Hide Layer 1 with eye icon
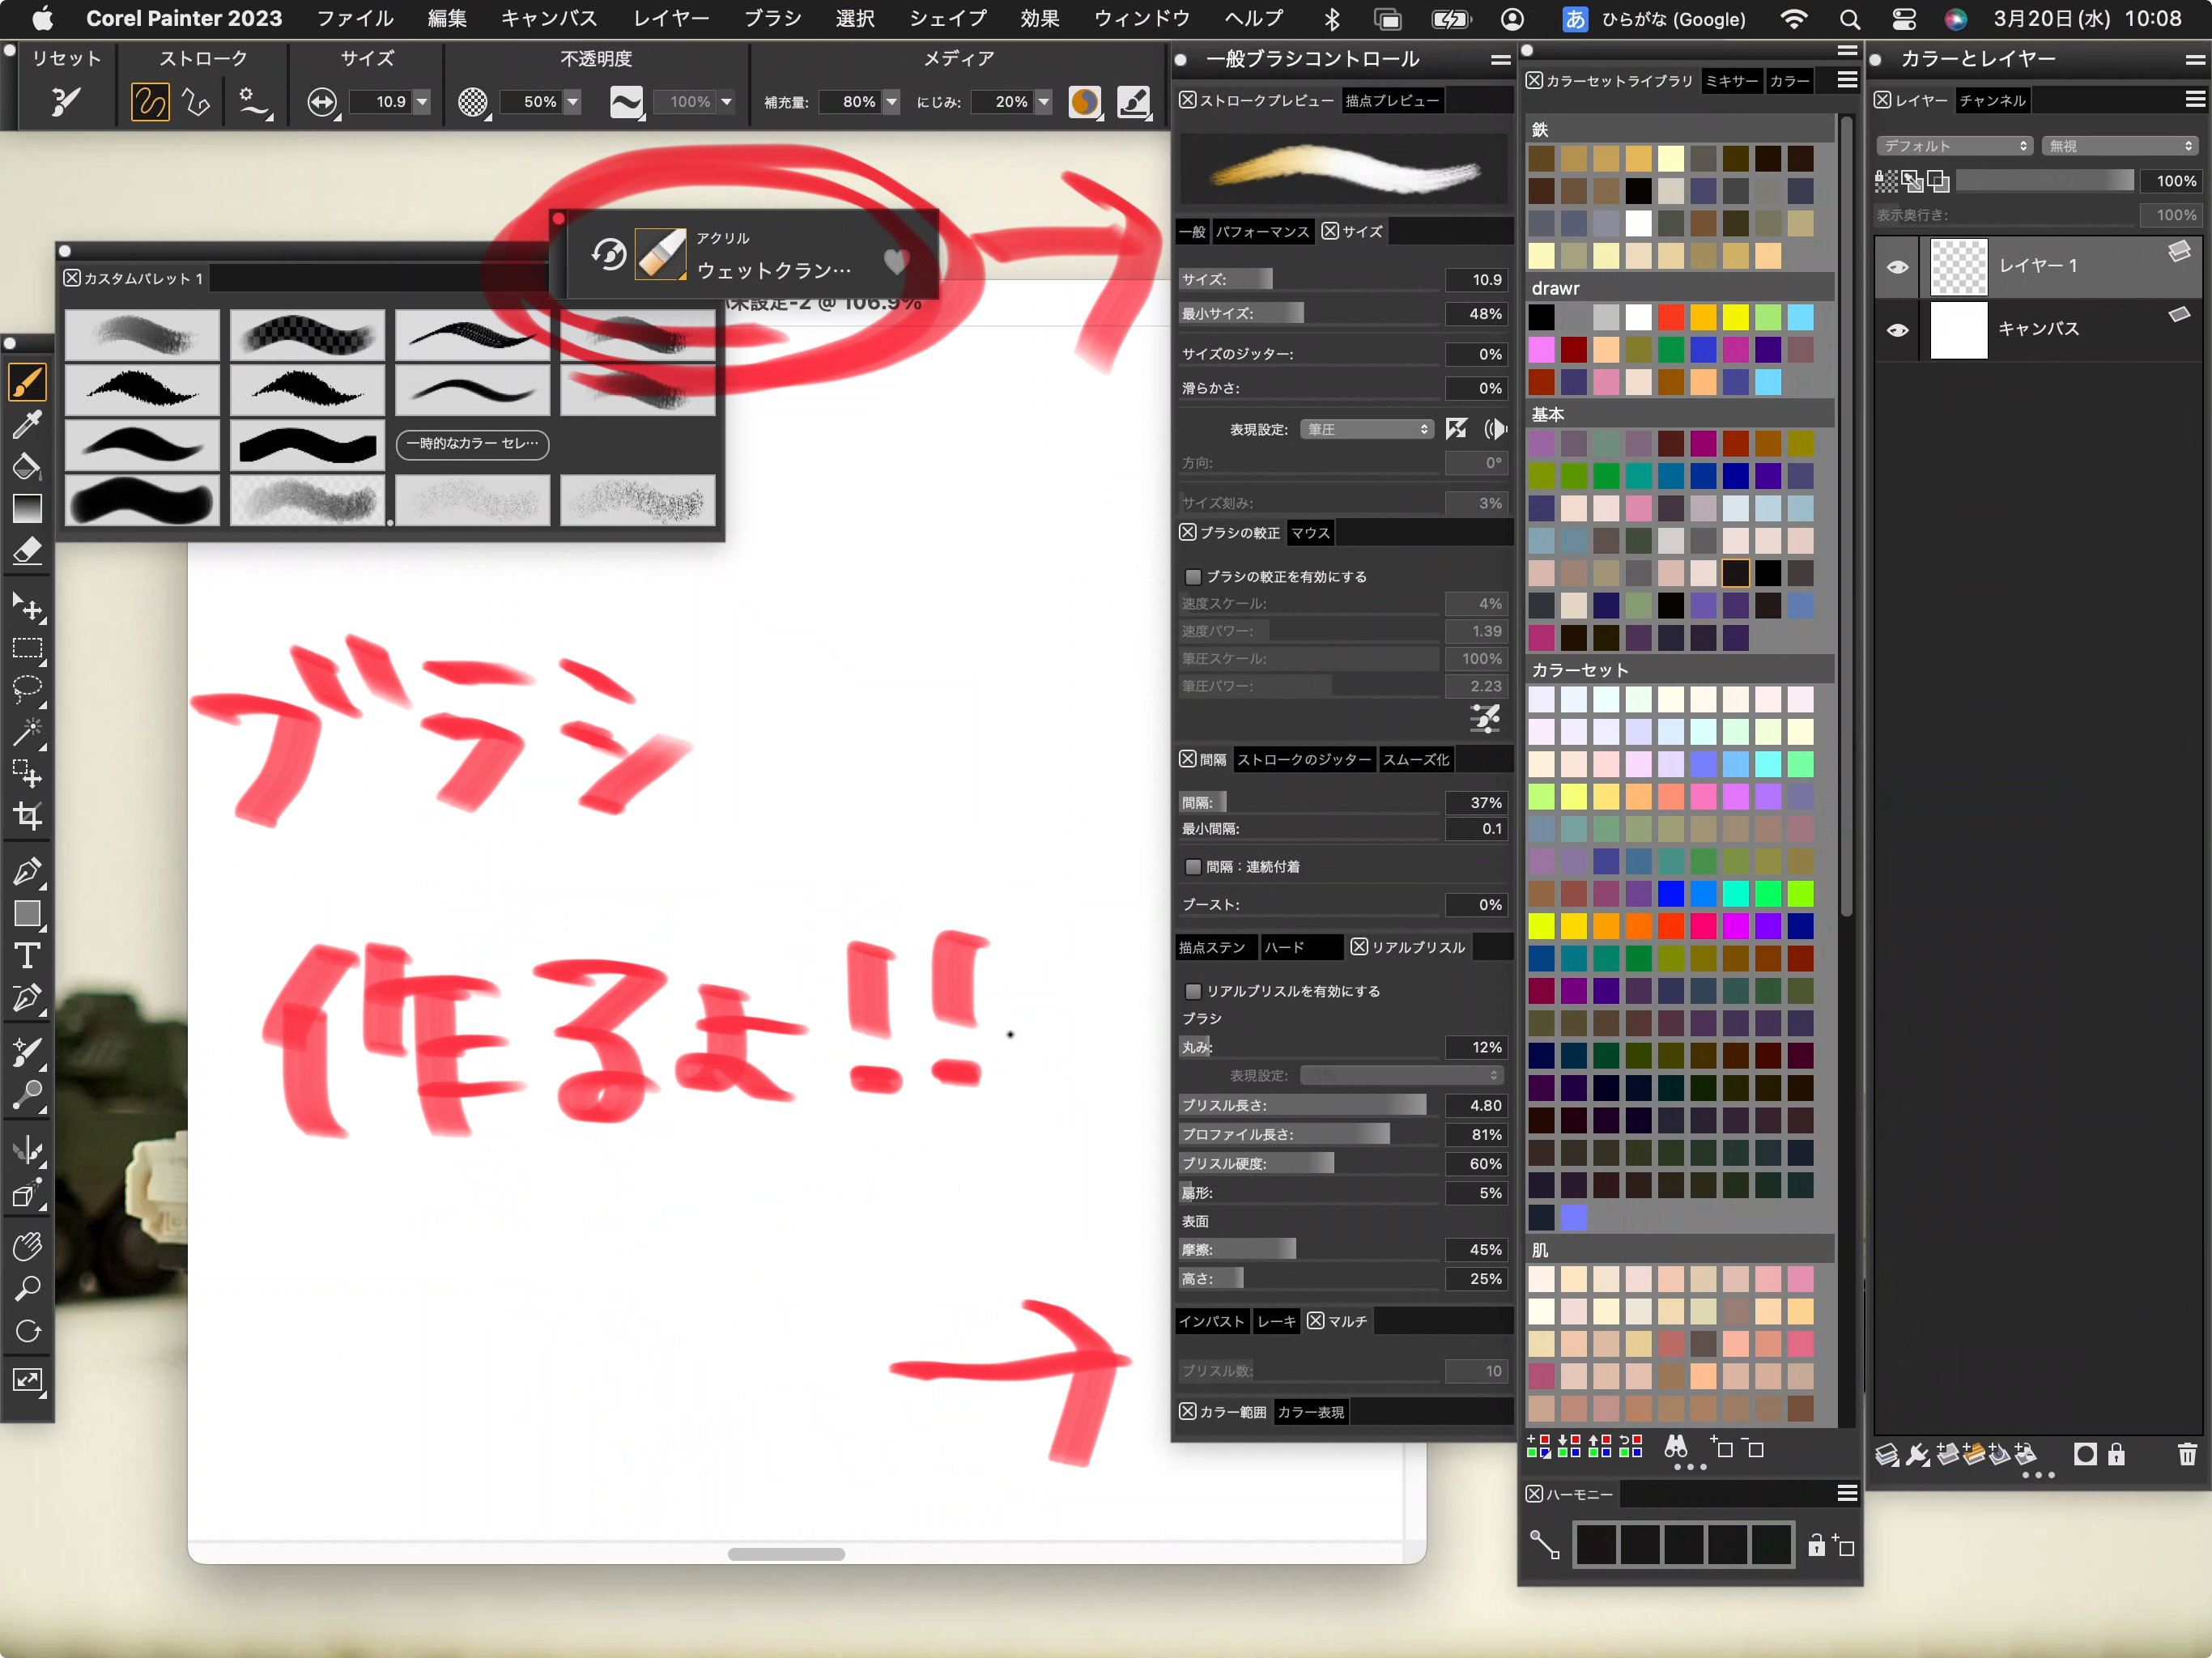The image size is (2212, 1658). pos(1897,267)
